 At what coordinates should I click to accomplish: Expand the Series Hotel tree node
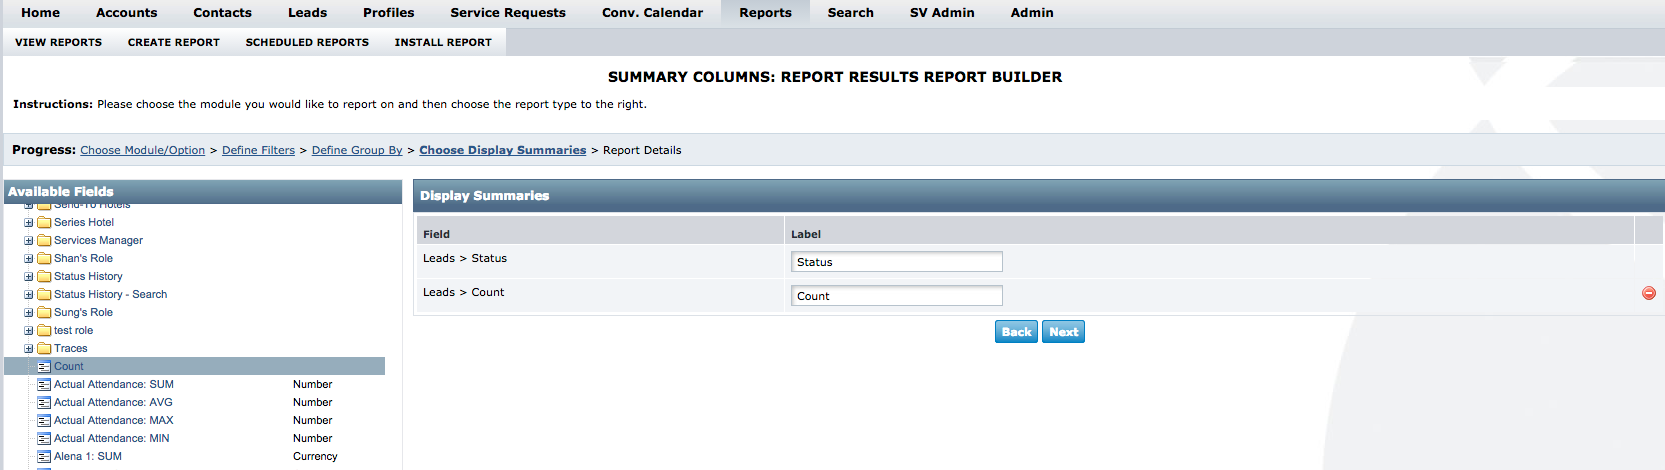29,222
